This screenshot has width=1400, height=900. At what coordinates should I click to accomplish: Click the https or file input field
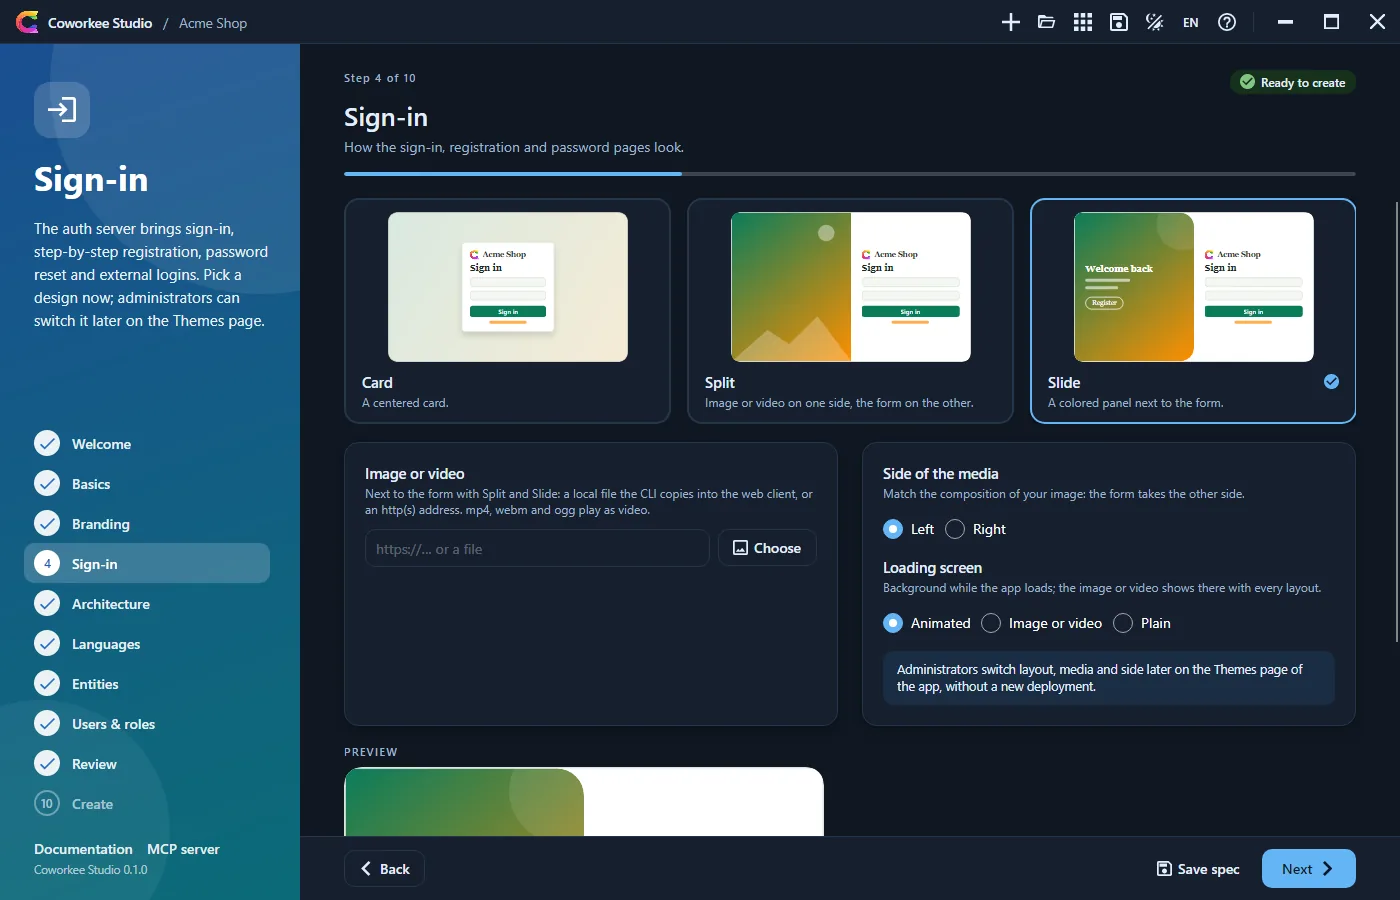click(537, 548)
